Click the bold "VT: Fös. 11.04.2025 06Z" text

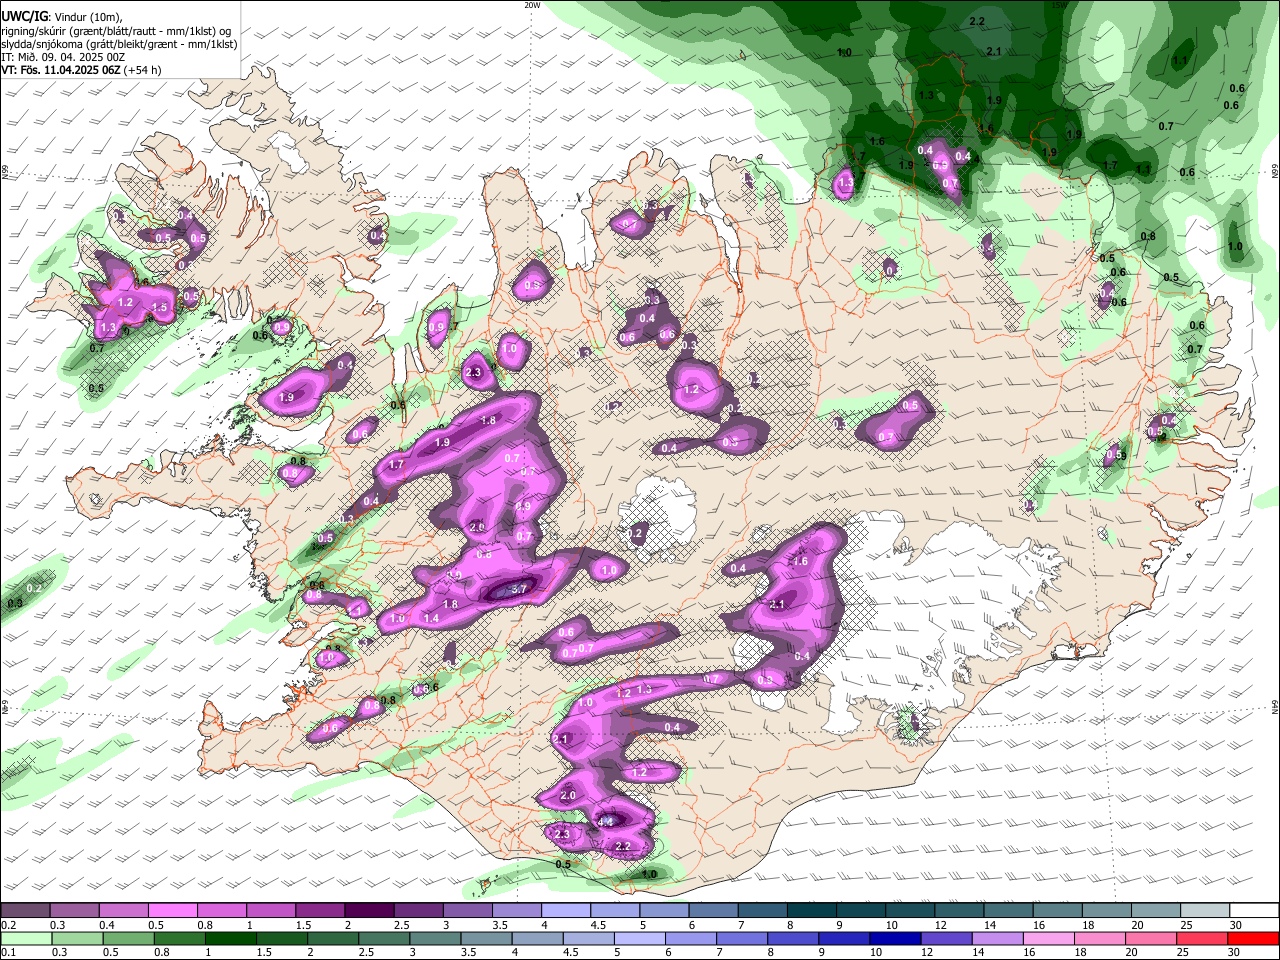60,70
